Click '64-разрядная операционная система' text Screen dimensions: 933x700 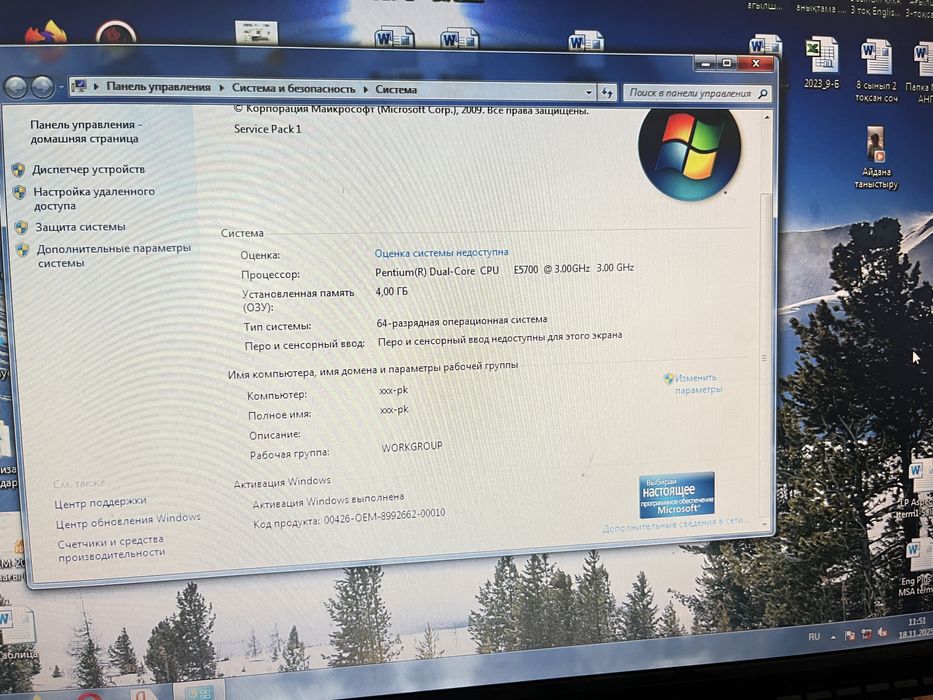pos(462,321)
